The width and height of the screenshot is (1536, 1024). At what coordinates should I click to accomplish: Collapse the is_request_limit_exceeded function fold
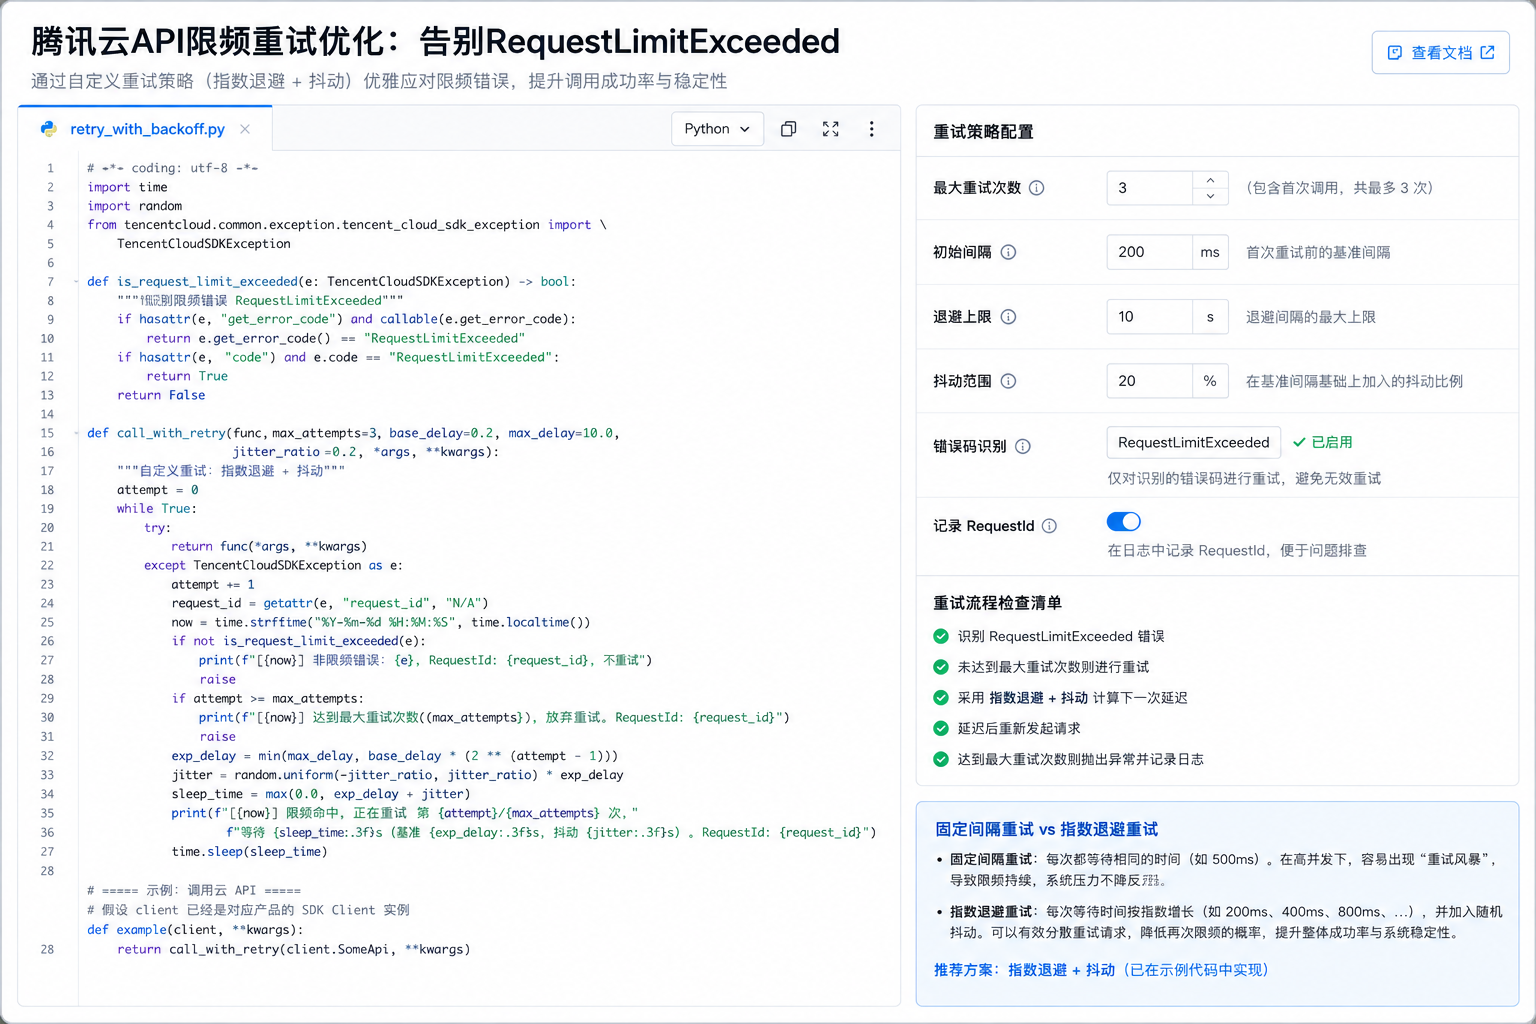click(x=76, y=282)
